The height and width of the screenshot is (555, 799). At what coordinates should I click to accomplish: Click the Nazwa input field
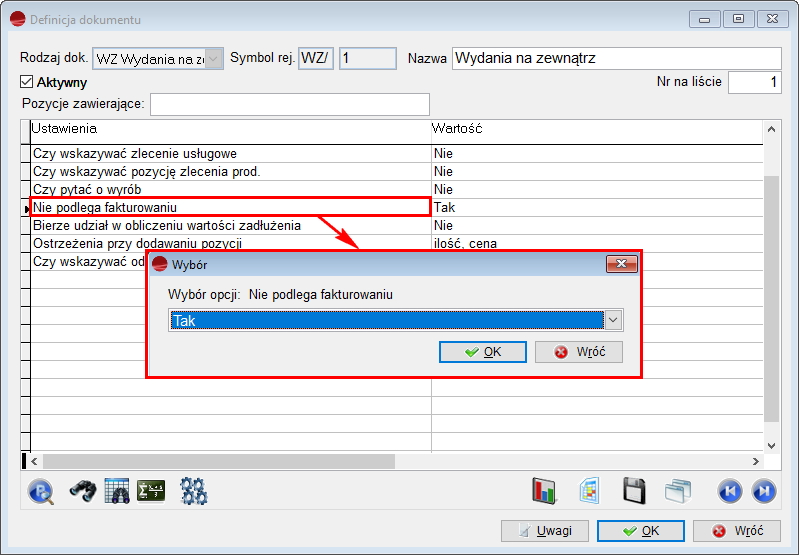tap(616, 59)
